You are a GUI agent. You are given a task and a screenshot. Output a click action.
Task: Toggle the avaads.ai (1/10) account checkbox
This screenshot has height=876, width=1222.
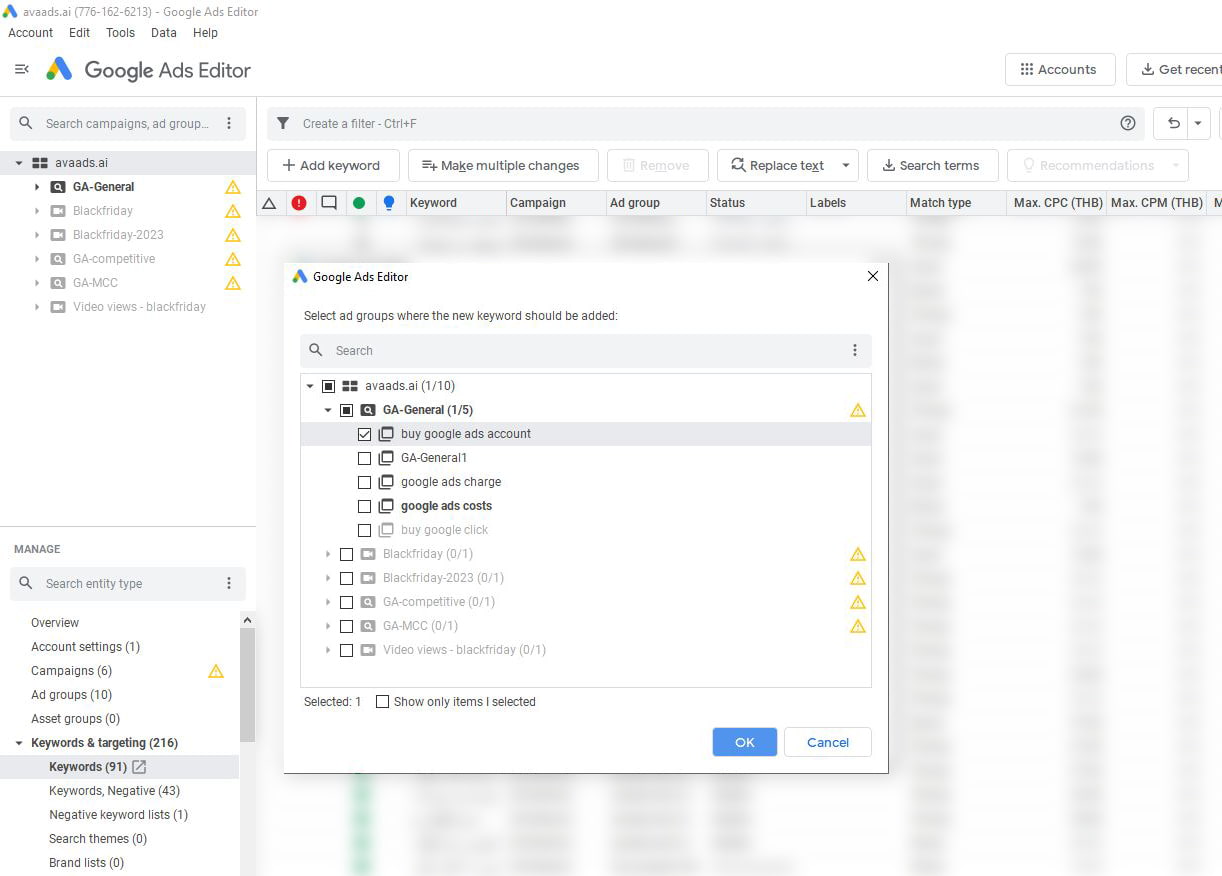[328, 386]
